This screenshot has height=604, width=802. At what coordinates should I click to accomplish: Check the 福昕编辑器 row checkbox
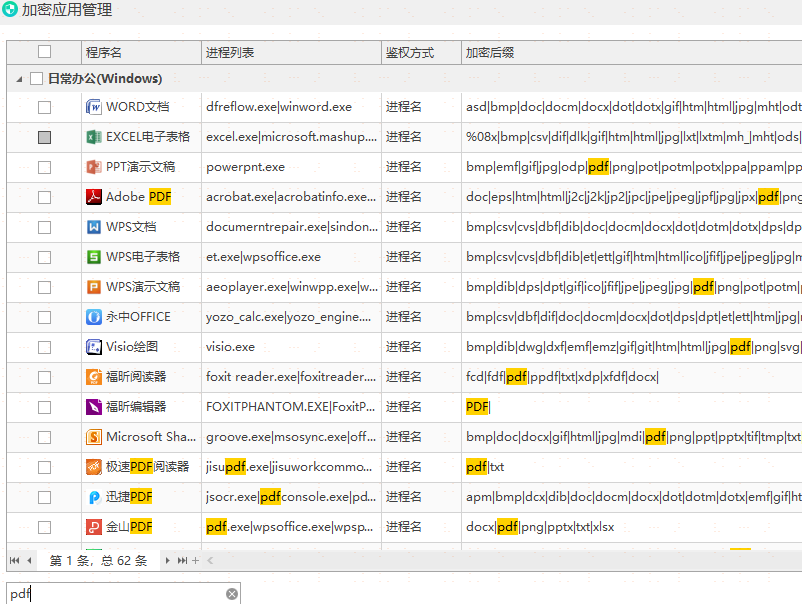(x=44, y=407)
